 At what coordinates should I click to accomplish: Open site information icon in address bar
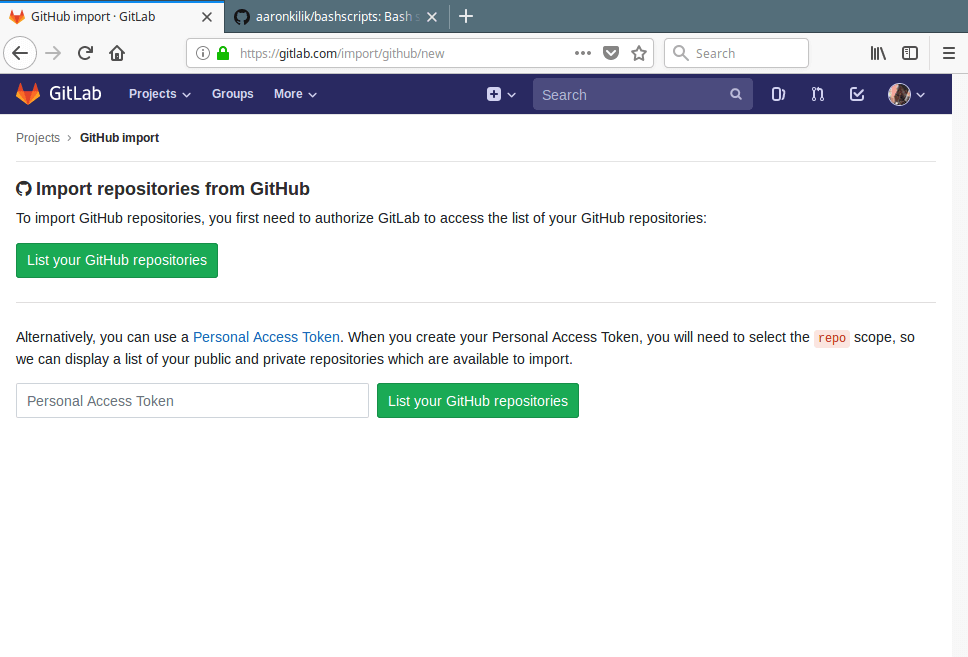pyautogui.click(x=202, y=53)
